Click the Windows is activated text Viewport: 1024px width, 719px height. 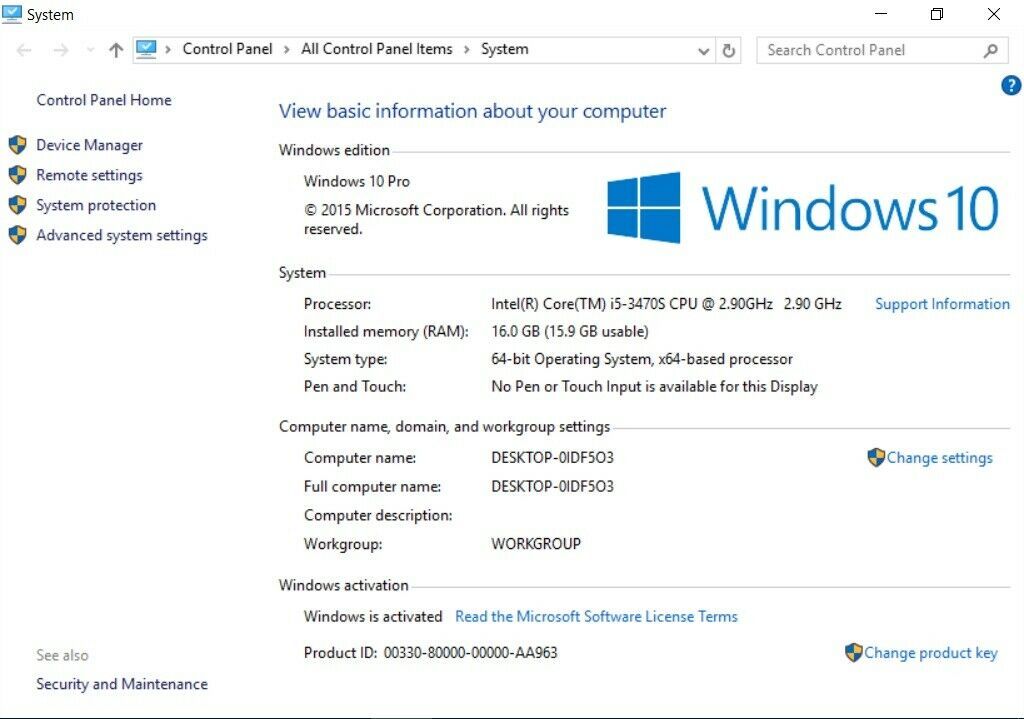373,616
